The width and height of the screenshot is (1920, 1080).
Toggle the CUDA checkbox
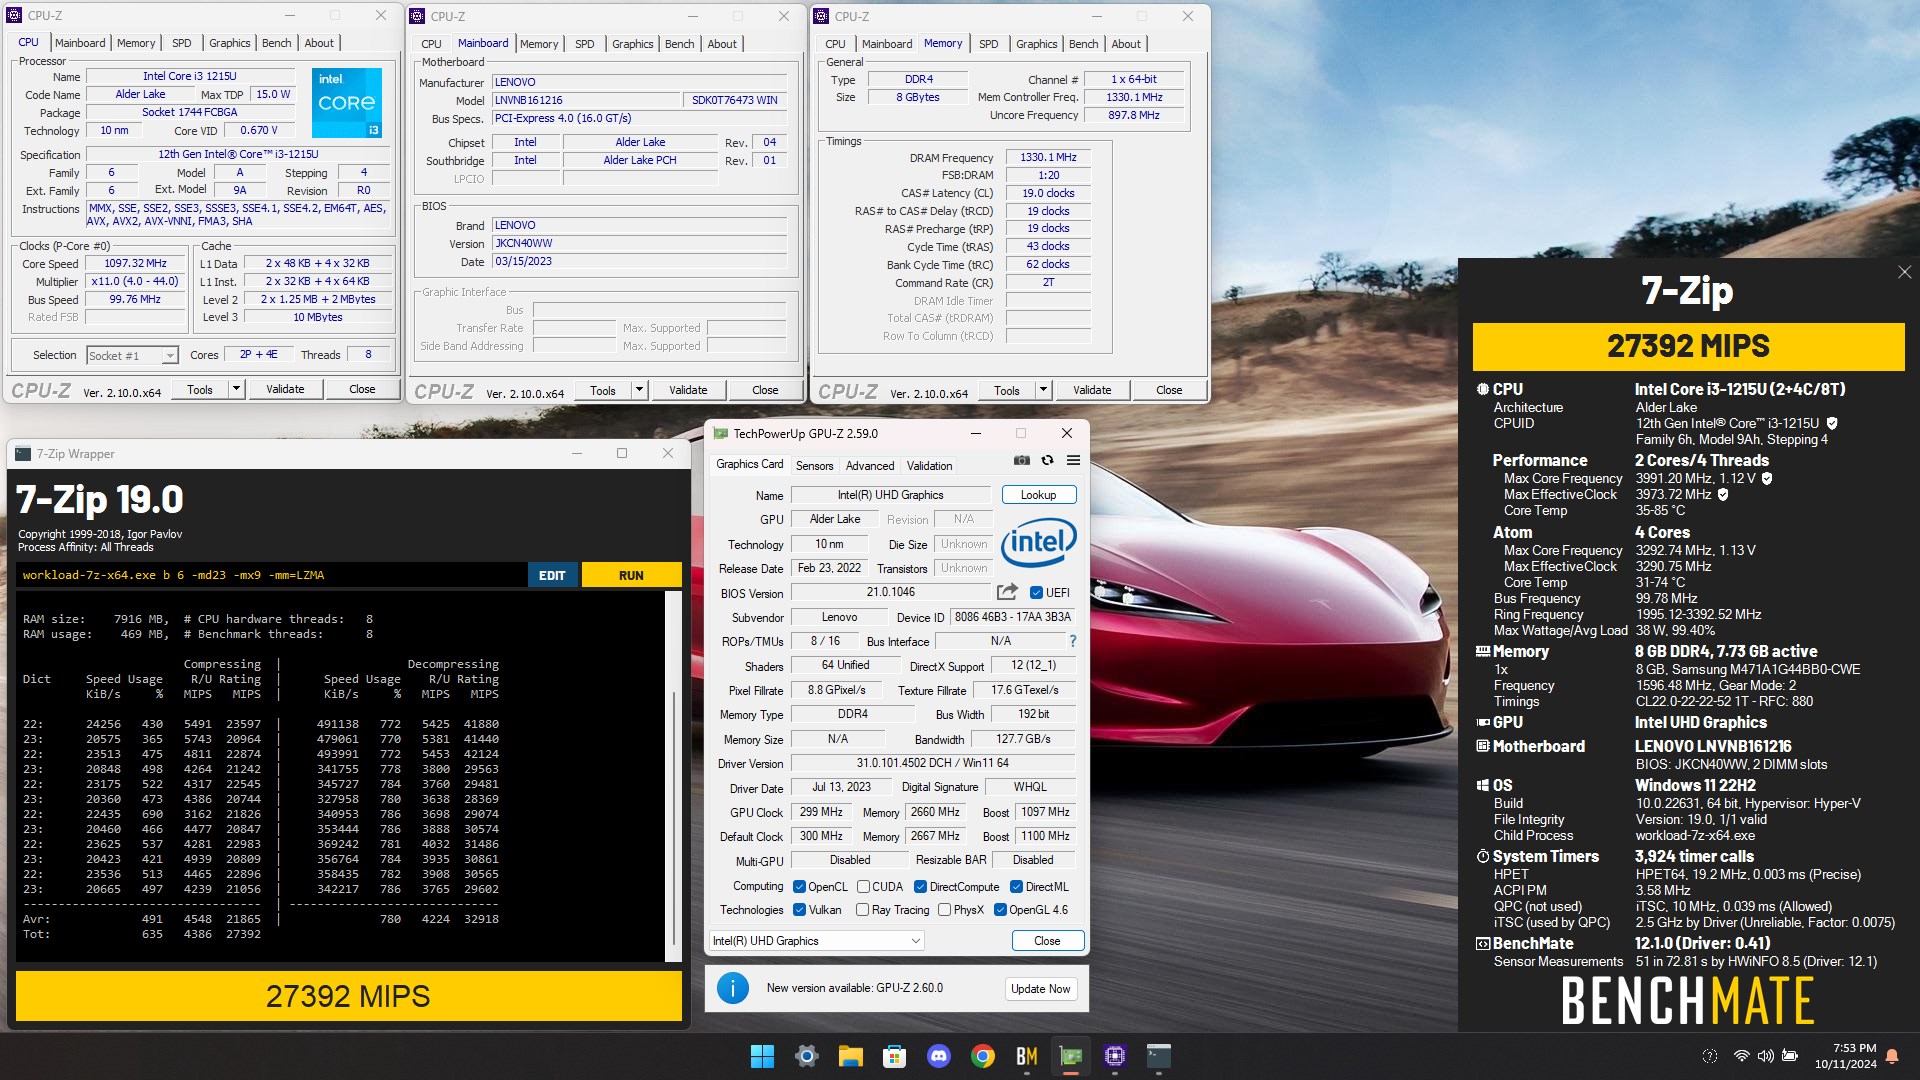pyautogui.click(x=862, y=887)
